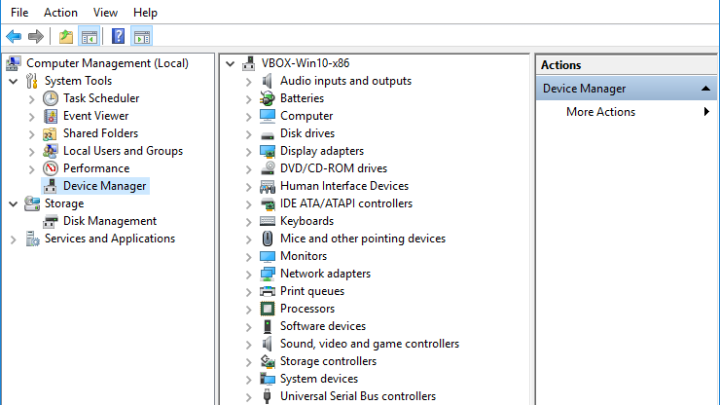Image resolution: width=720 pixels, height=405 pixels.
Task: Click the Event Viewer icon
Action: (51, 116)
